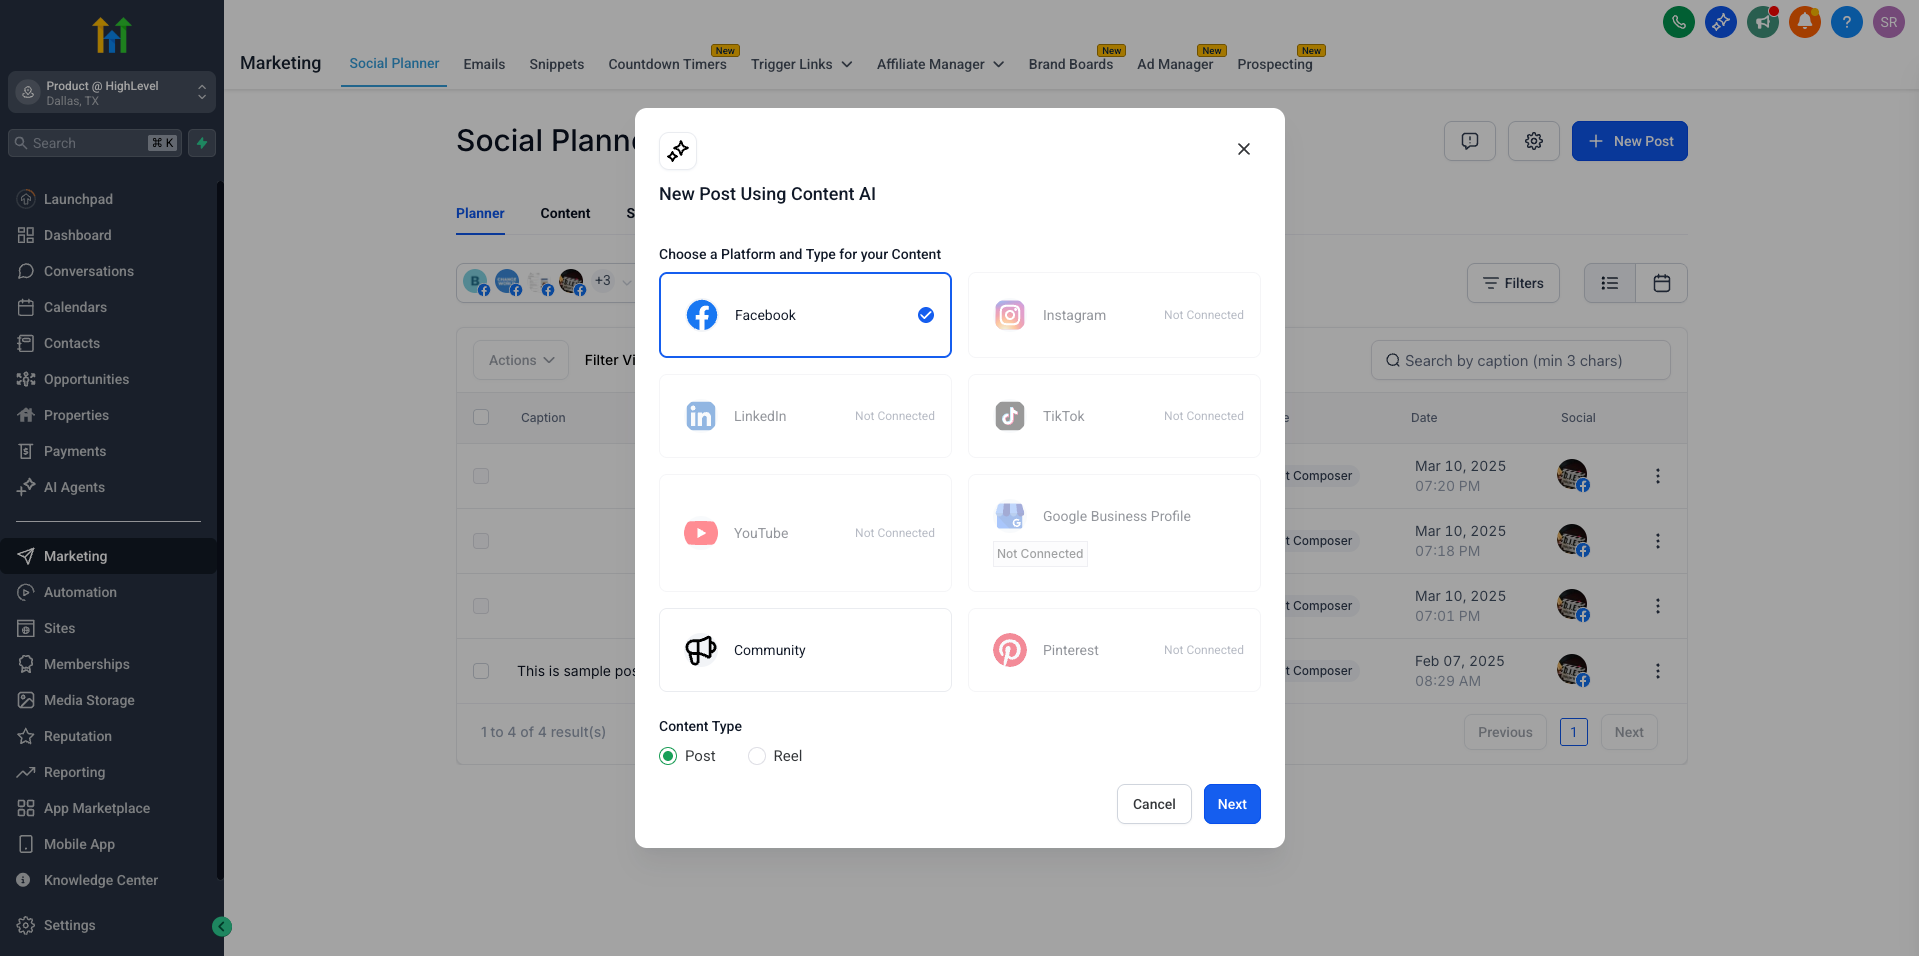
Task: Click the green phone dialer icon
Action: (1678, 22)
